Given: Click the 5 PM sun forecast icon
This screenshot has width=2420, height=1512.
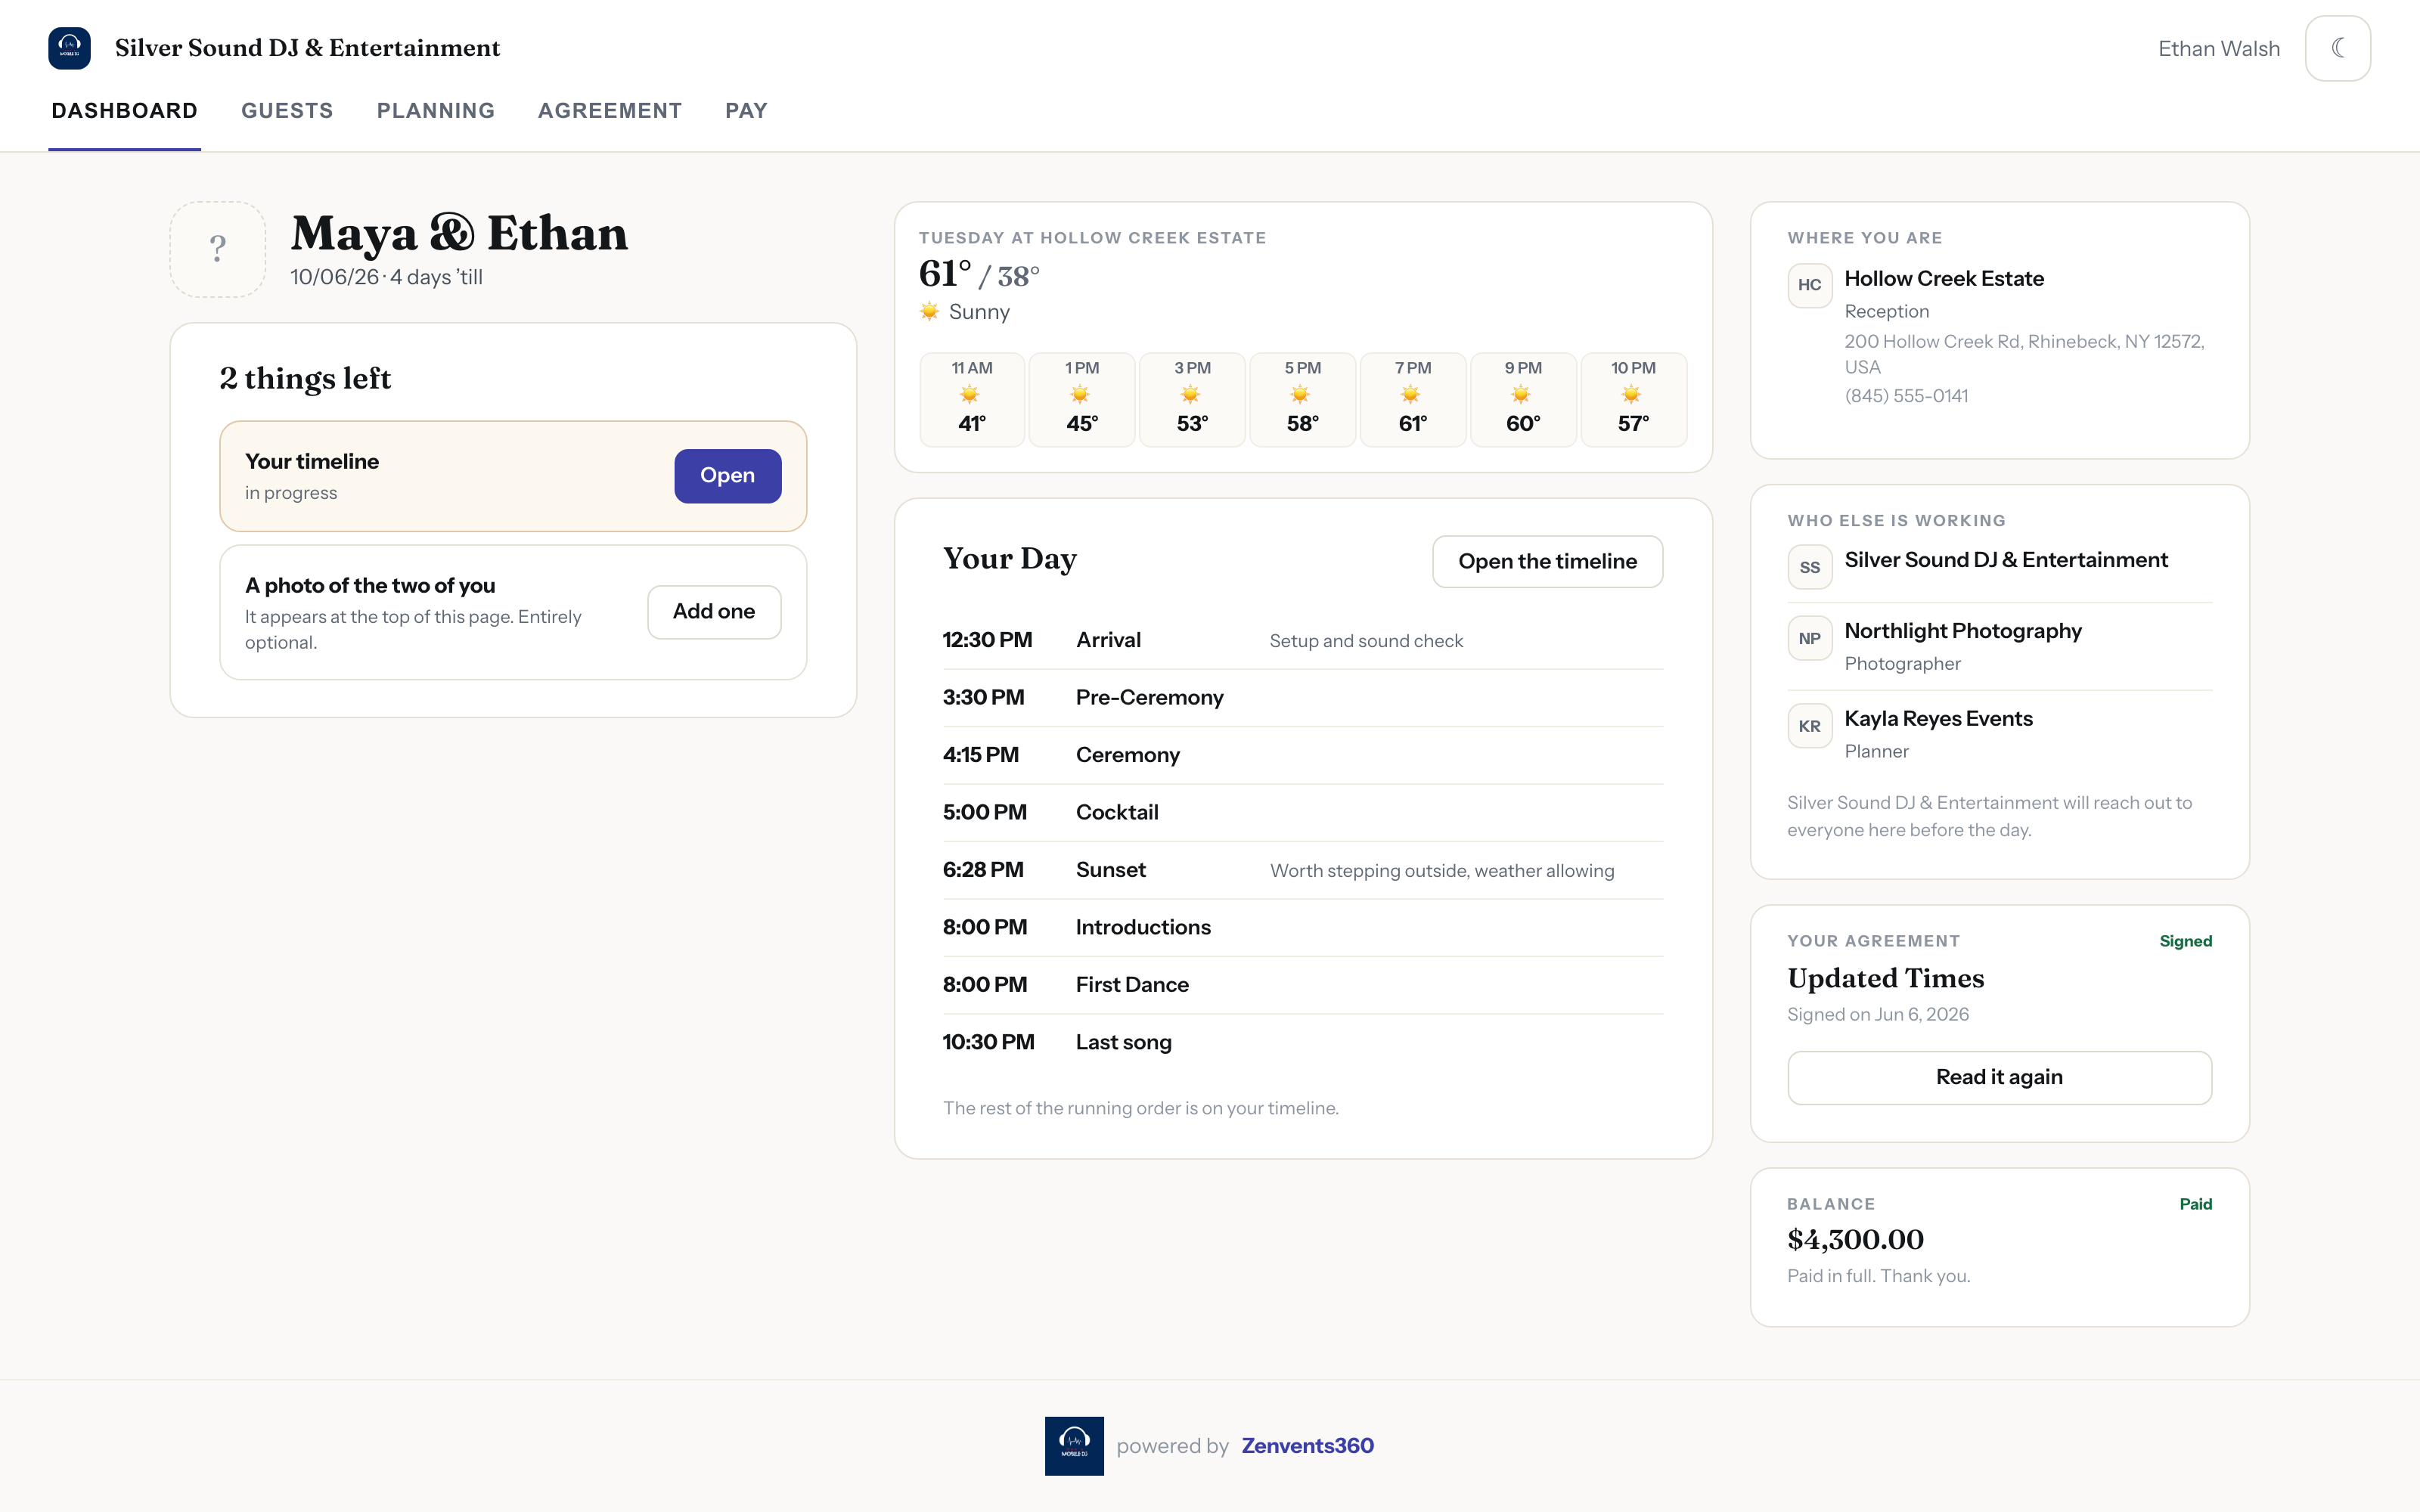Looking at the screenshot, I should pyautogui.click(x=1300, y=394).
